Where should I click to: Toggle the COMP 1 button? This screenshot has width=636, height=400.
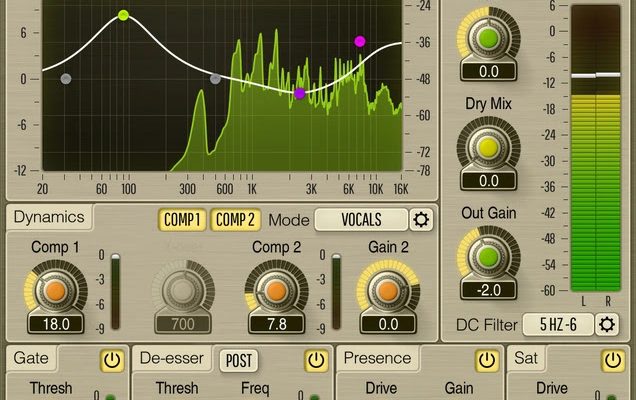(181, 220)
